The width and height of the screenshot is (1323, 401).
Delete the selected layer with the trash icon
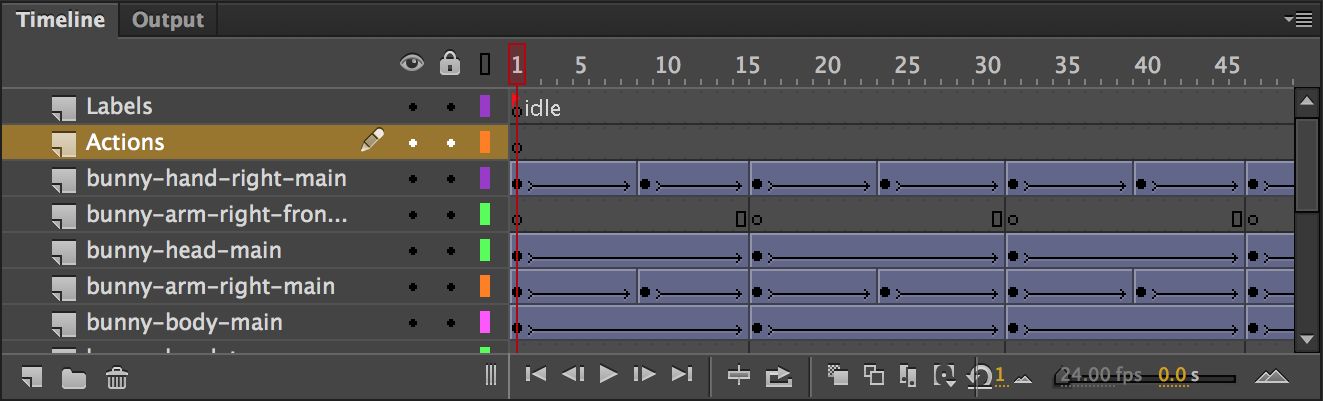click(x=116, y=378)
